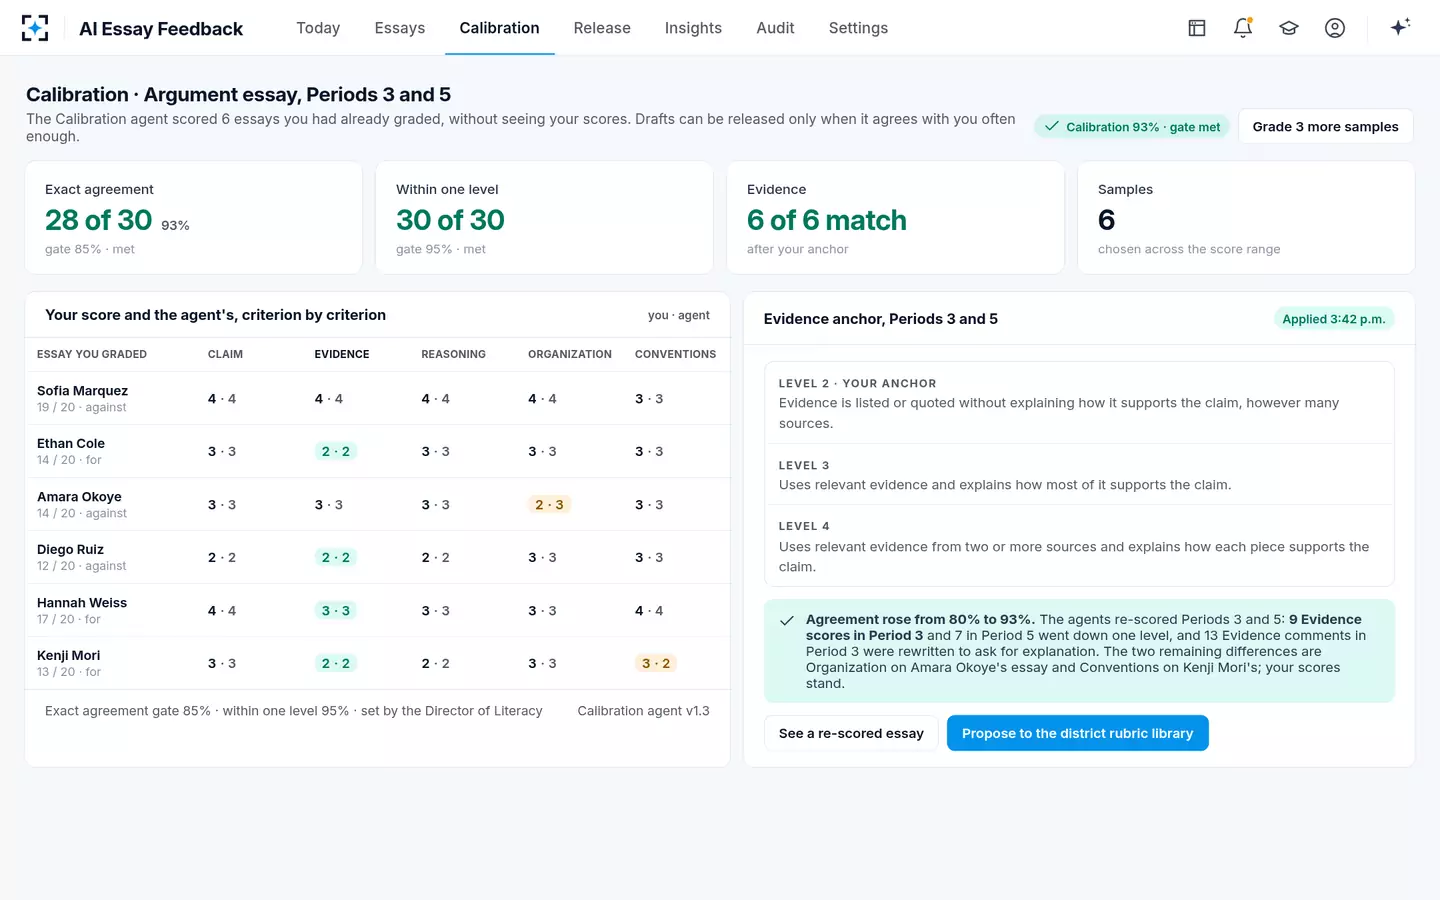Click Hannah Weiss in the essay list
Viewport: 1440px width, 900px height.
[82, 603]
